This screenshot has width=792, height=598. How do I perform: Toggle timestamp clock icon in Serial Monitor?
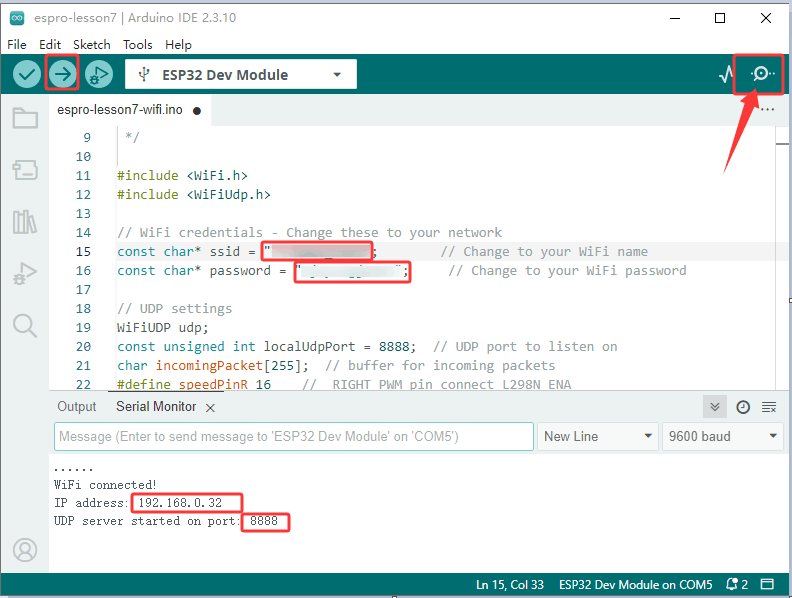[x=742, y=407]
